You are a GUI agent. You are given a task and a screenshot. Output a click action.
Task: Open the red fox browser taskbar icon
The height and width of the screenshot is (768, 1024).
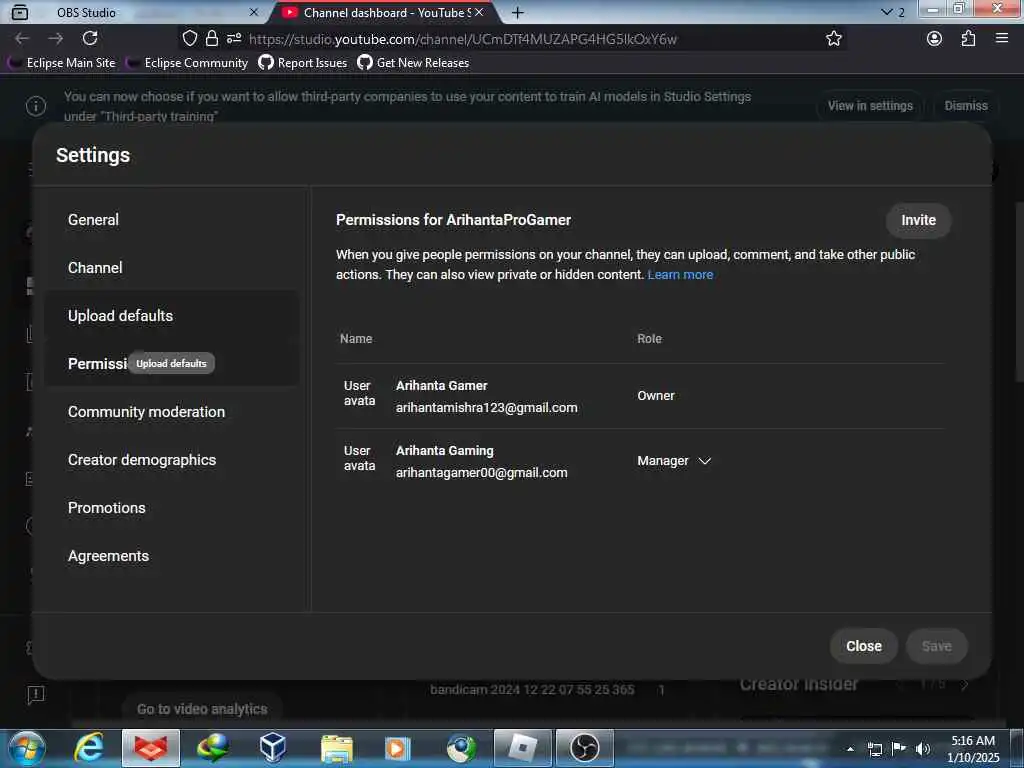pos(151,748)
